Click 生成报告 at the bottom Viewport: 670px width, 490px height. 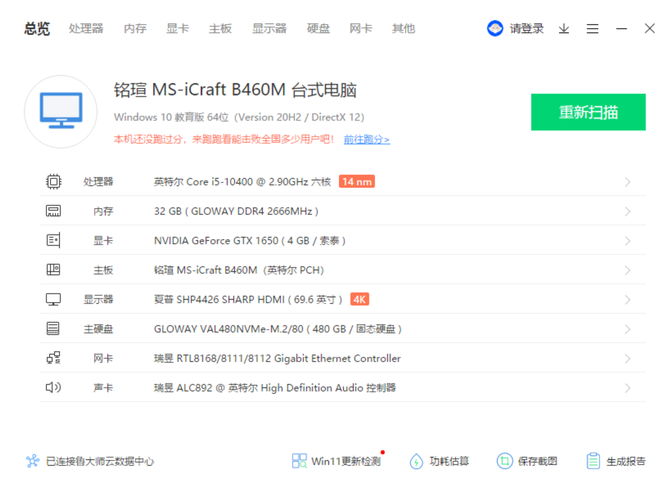(615, 461)
